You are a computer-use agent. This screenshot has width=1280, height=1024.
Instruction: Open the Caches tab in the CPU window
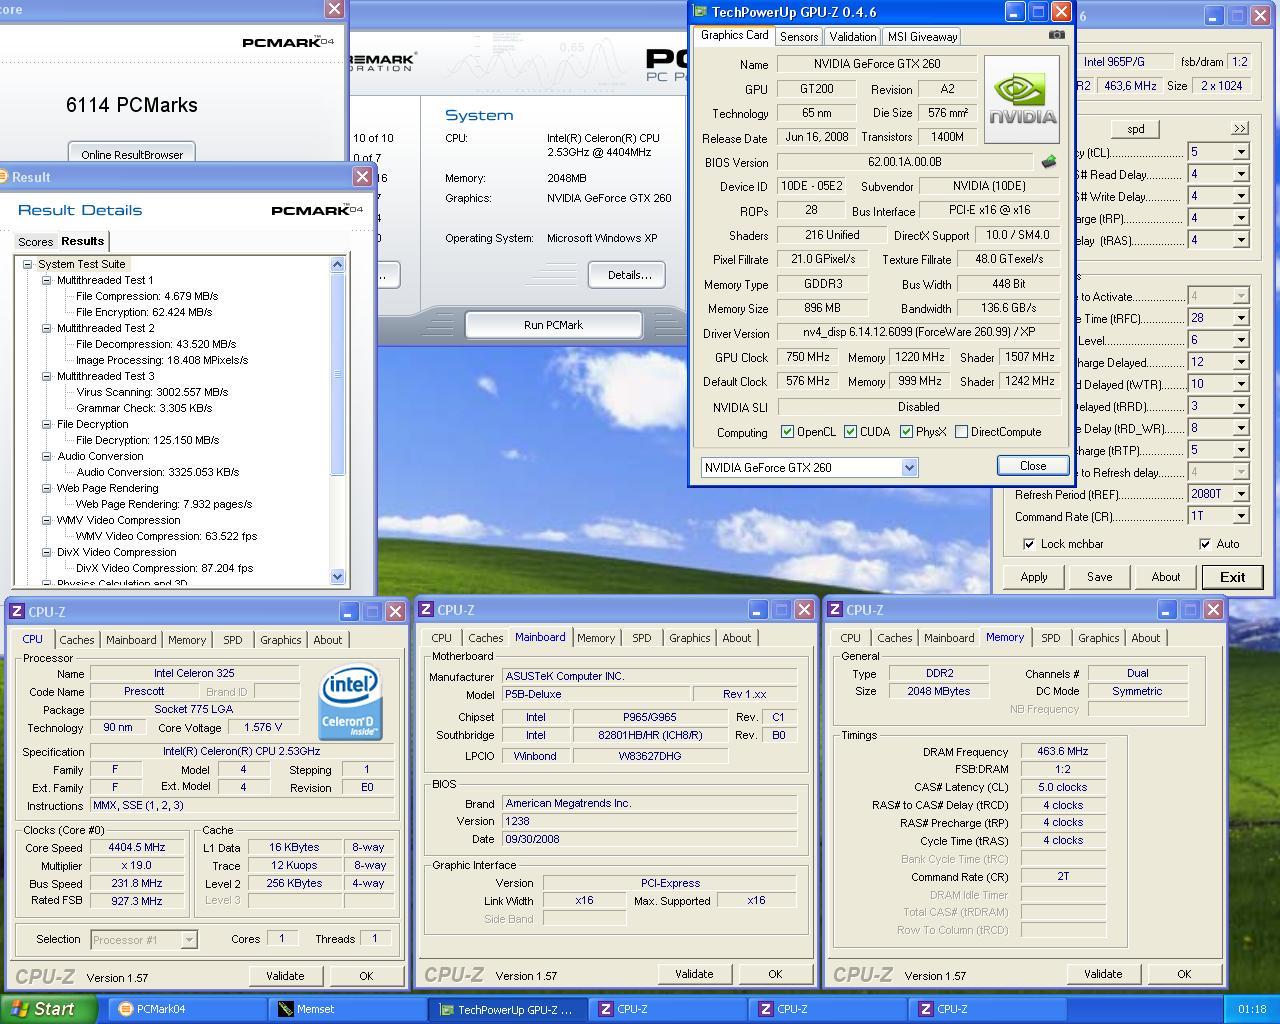point(76,640)
